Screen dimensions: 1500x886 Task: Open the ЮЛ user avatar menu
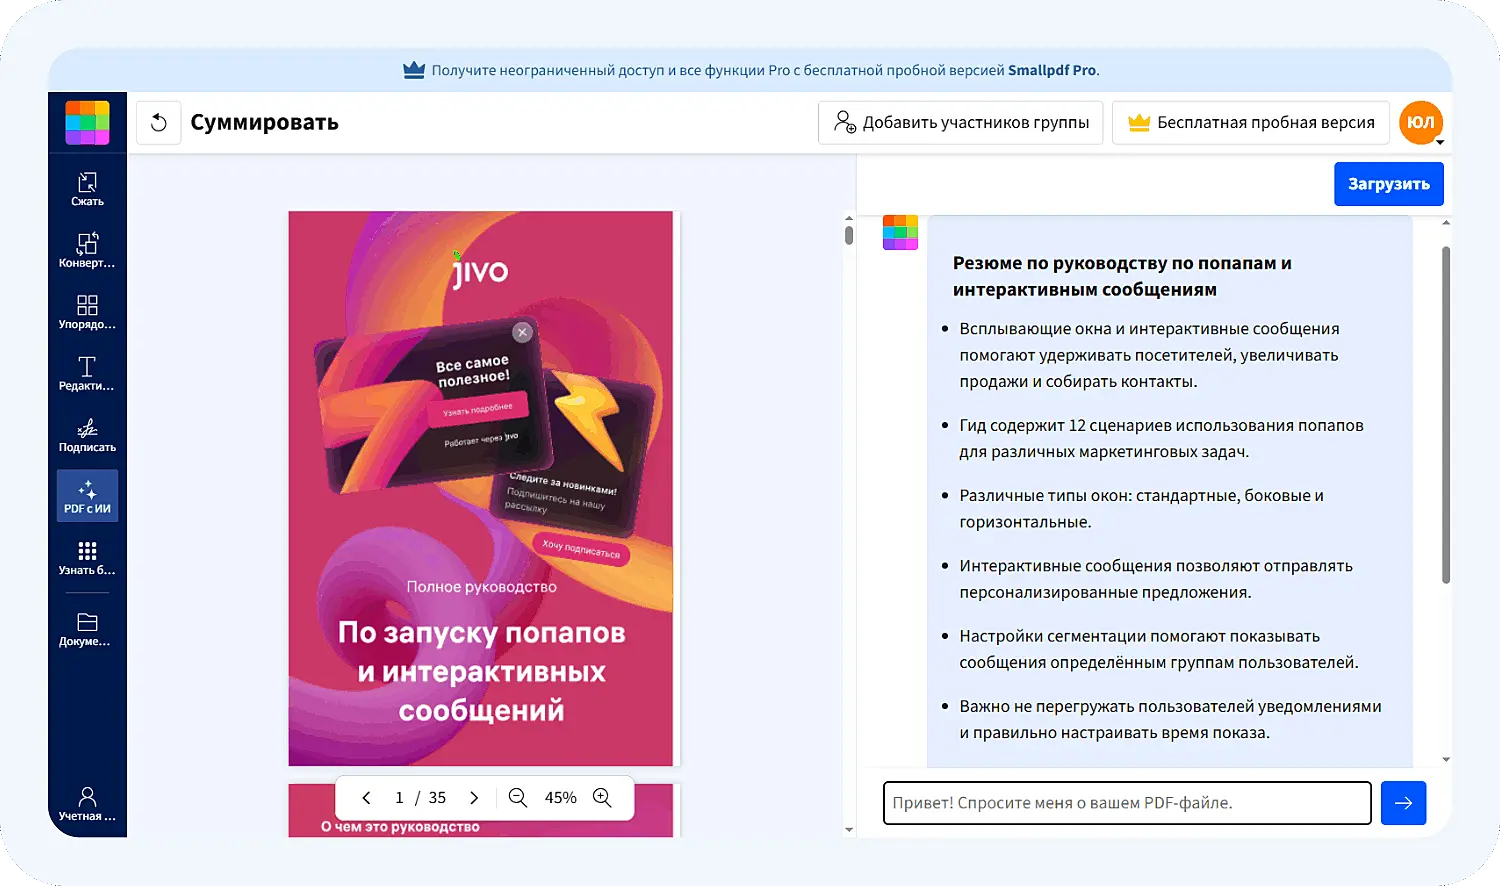pyautogui.click(x=1421, y=123)
